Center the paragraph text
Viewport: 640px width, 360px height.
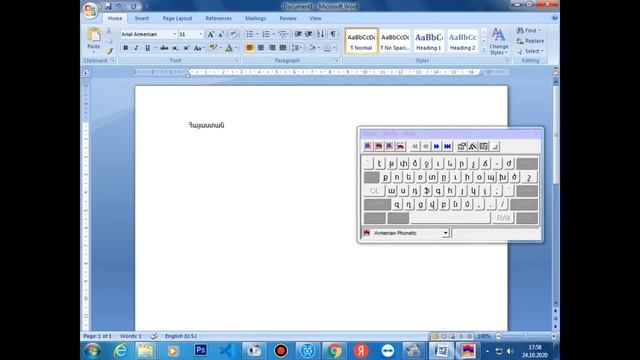[260, 48]
